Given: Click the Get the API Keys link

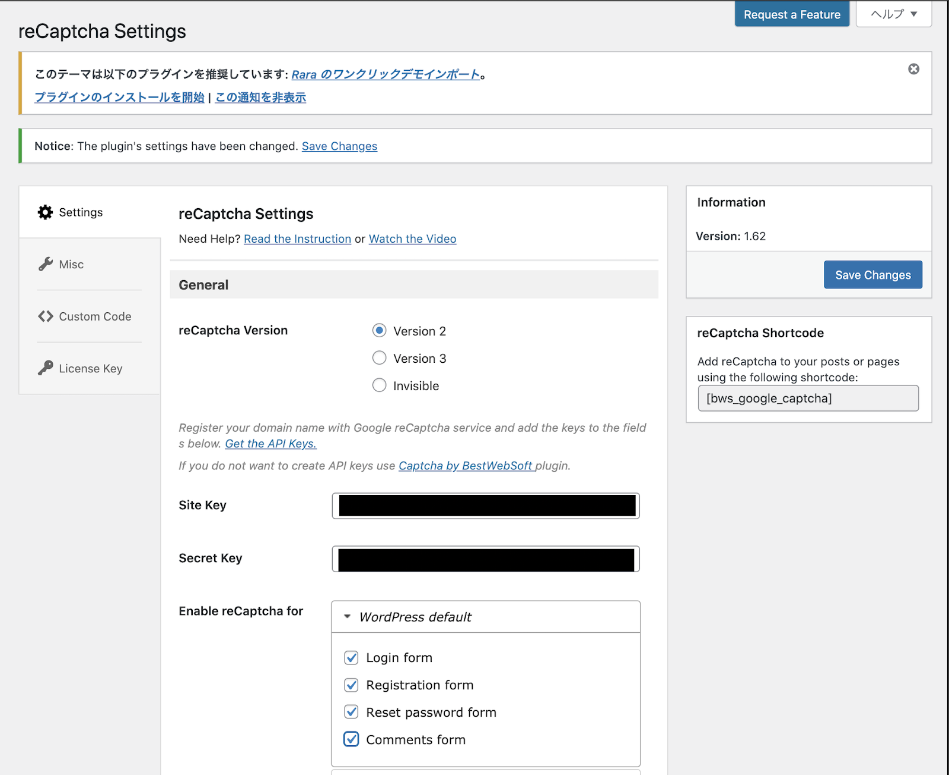Looking at the screenshot, I should coord(271,443).
